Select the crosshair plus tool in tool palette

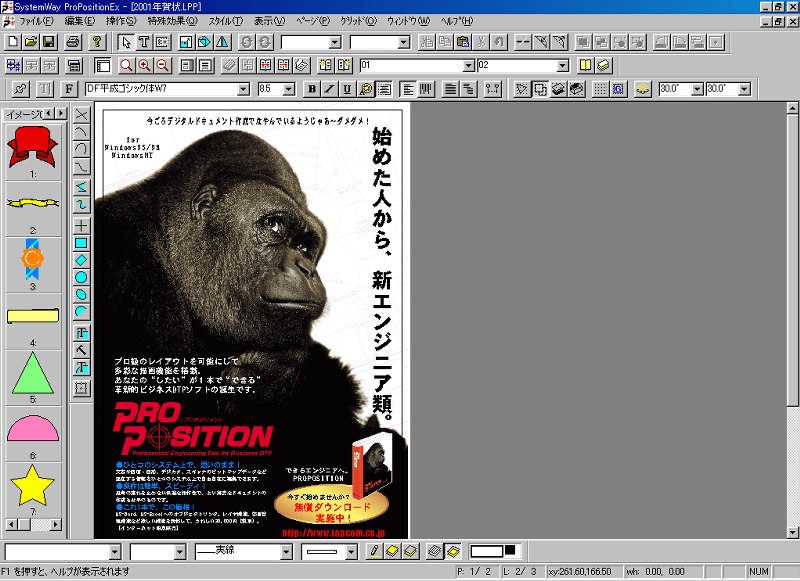click(x=81, y=225)
